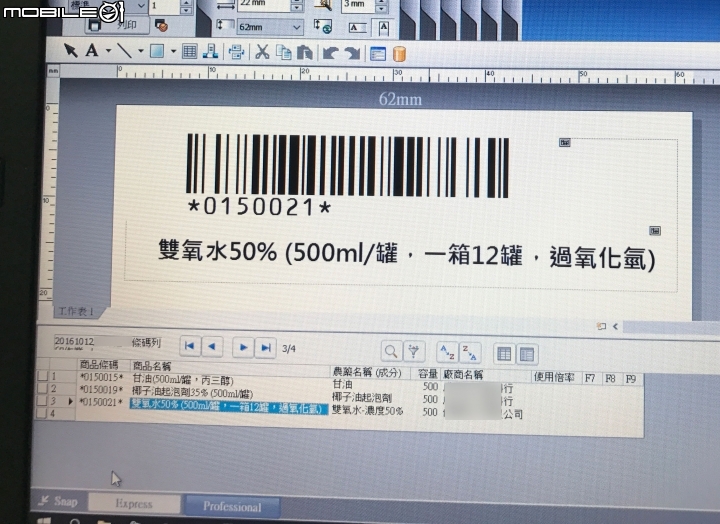Click the 使用倍率 column header
The width and height of the screenshot is (720, 524).
click(554, 378)
